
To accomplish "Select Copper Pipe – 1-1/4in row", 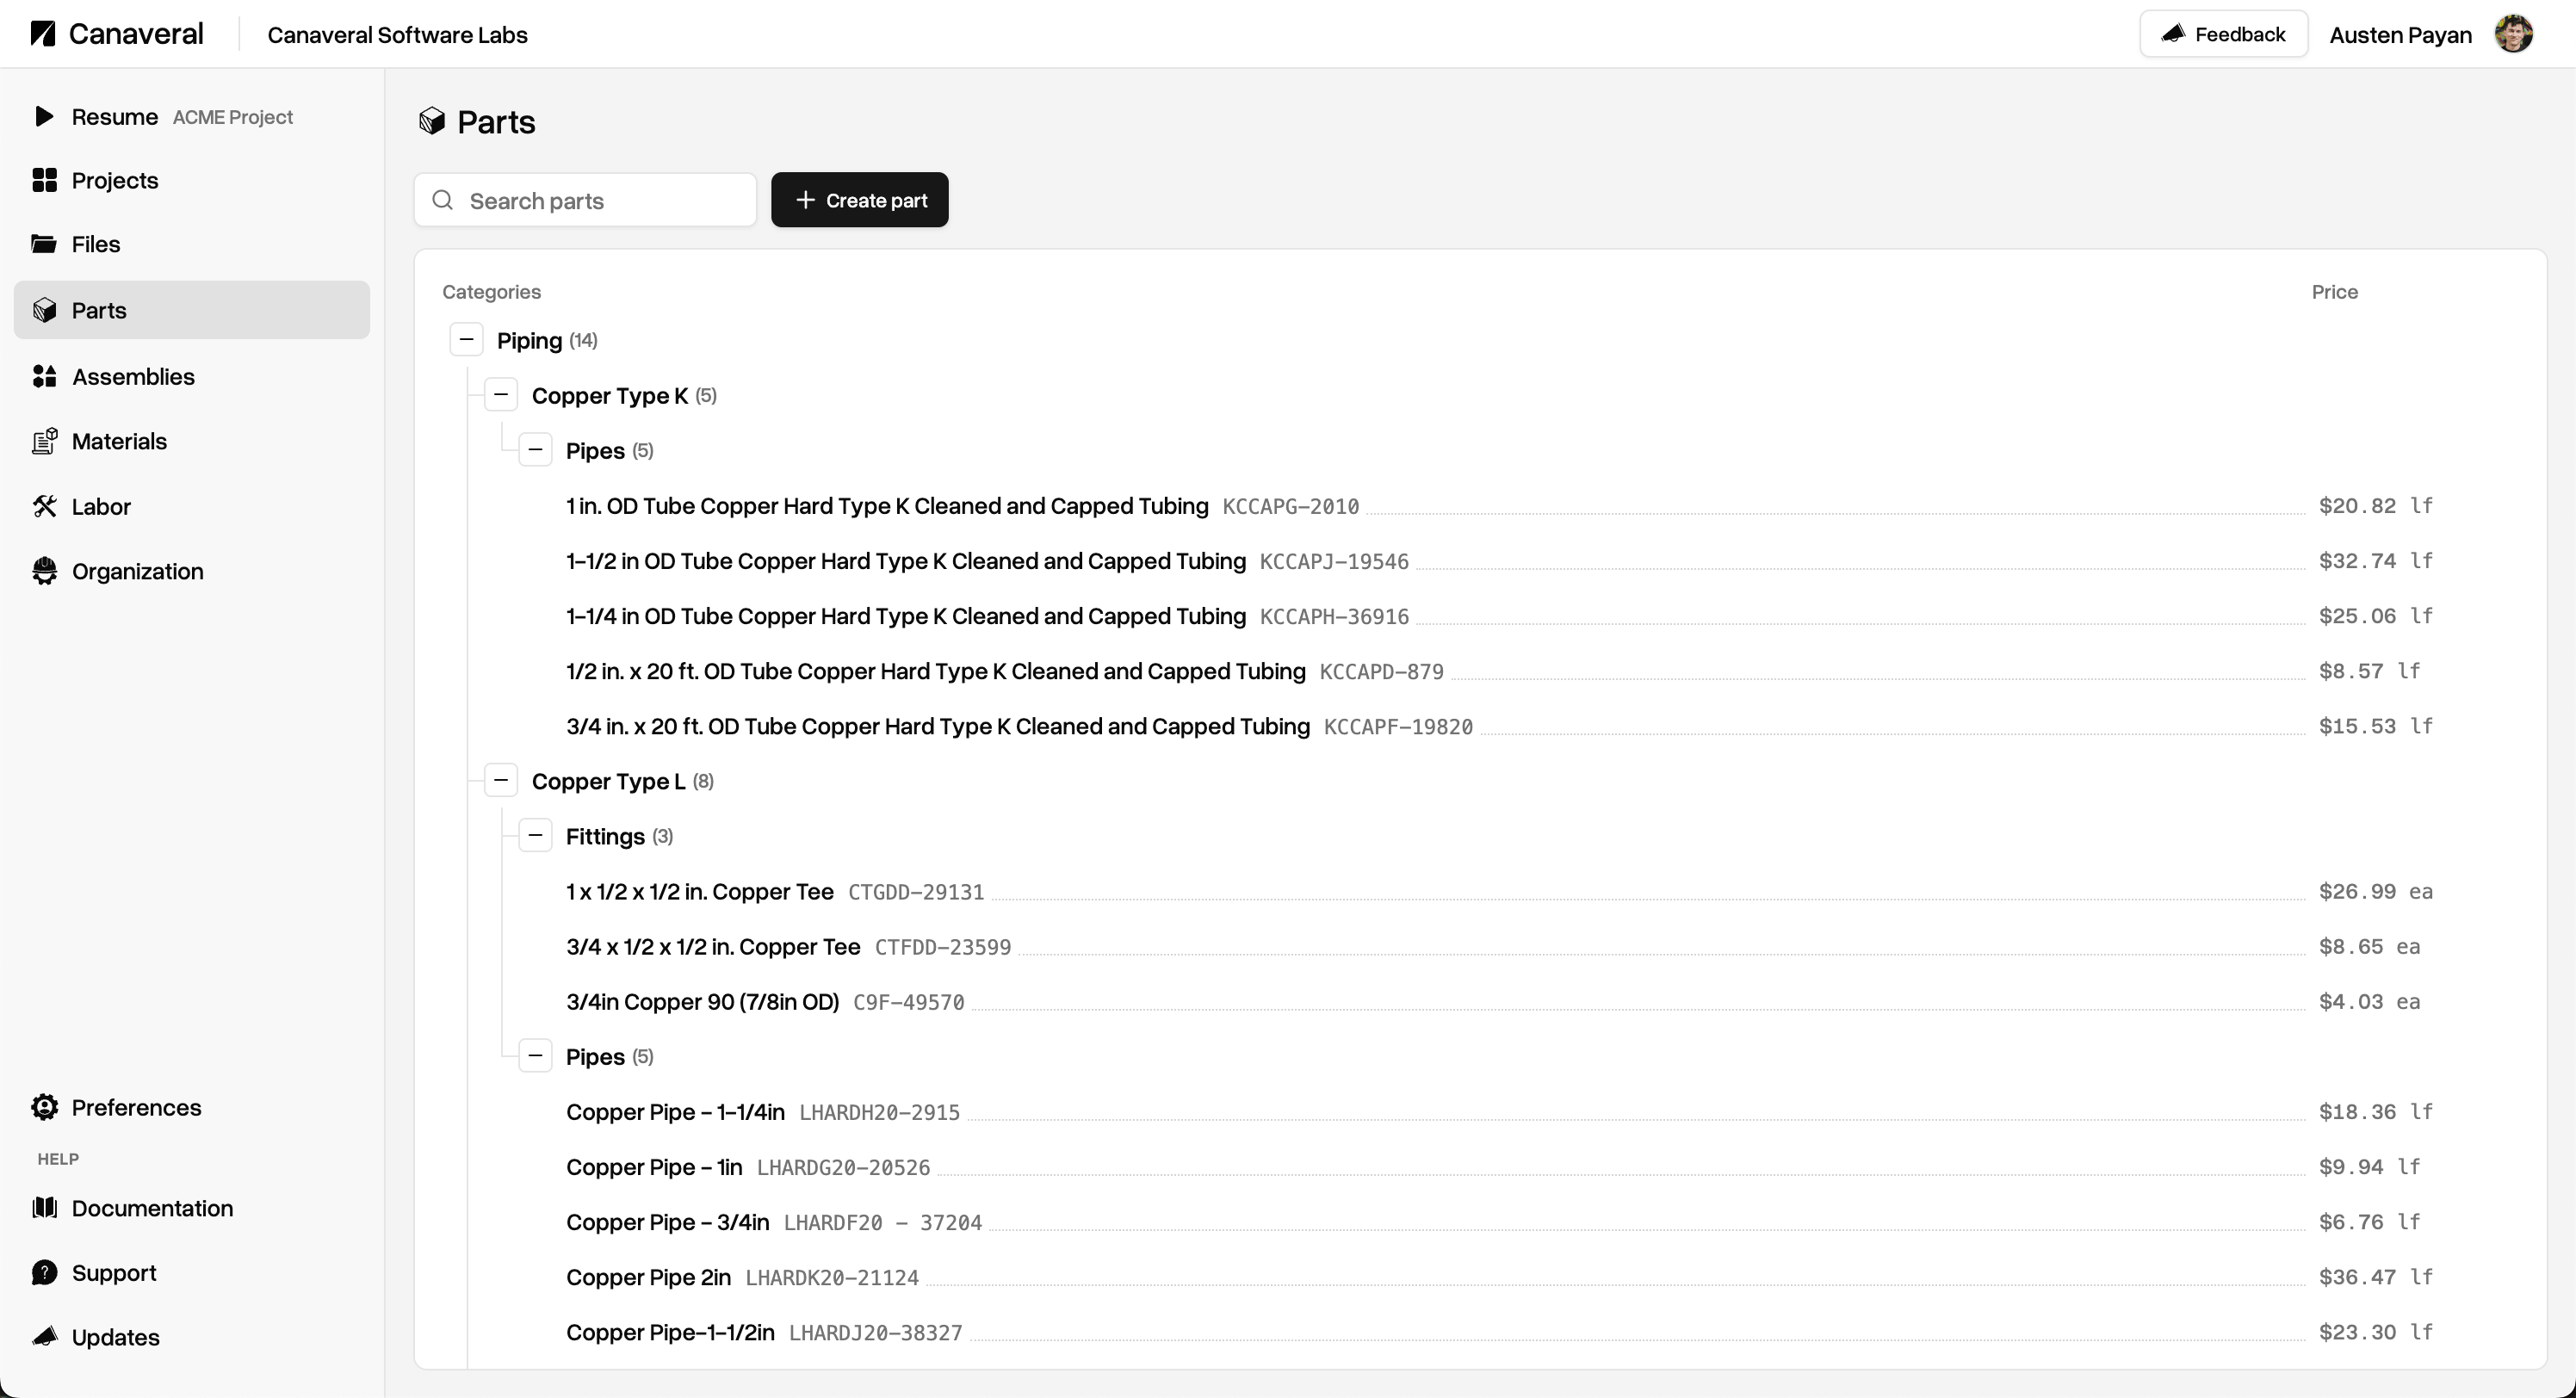I will tap(1499, 1112).
